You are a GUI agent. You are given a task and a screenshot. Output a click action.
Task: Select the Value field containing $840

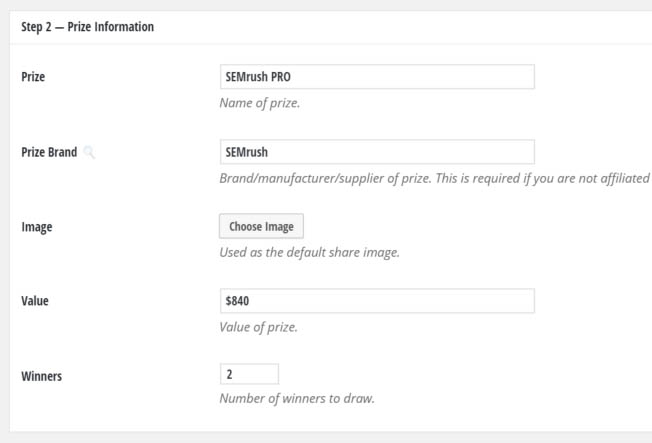376,301
